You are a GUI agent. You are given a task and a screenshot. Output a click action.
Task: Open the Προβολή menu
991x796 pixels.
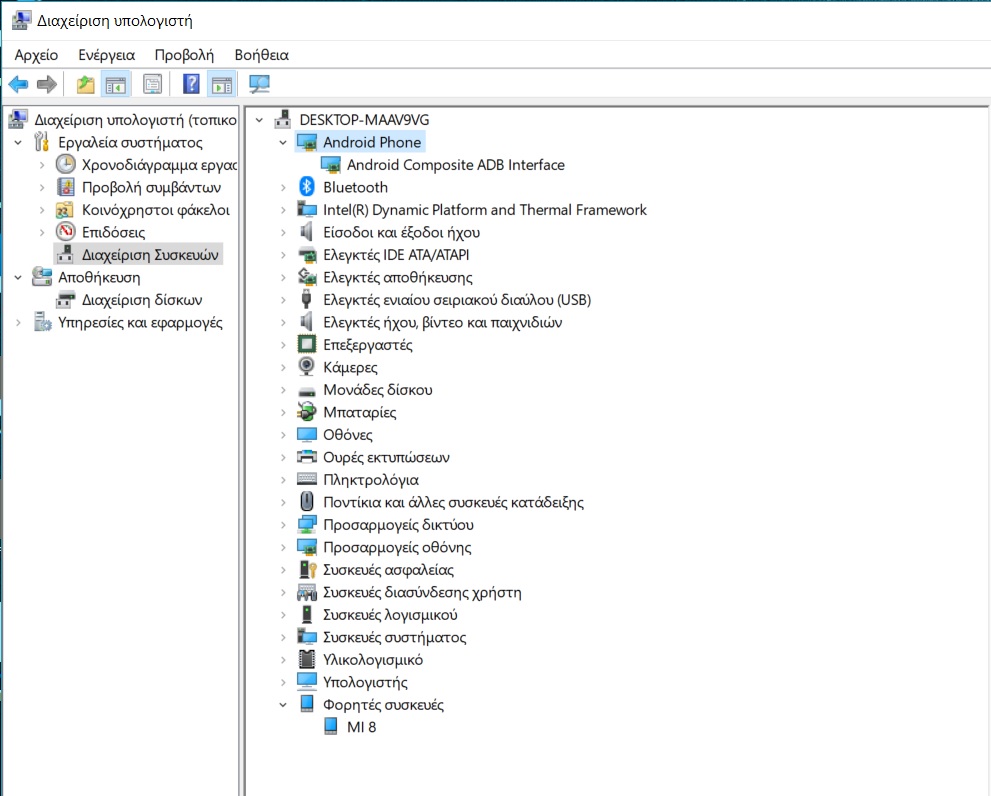click(x=184, y=55)
